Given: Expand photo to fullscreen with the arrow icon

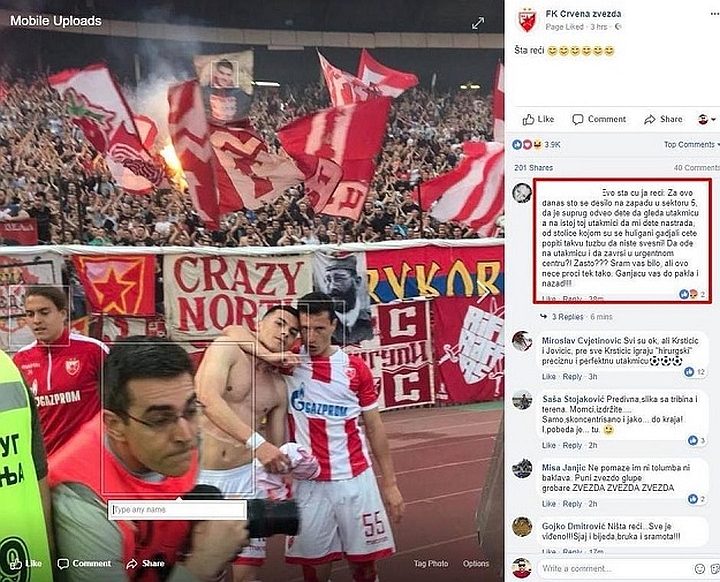Looking at the screenshot, I should (x=478, y=23).
